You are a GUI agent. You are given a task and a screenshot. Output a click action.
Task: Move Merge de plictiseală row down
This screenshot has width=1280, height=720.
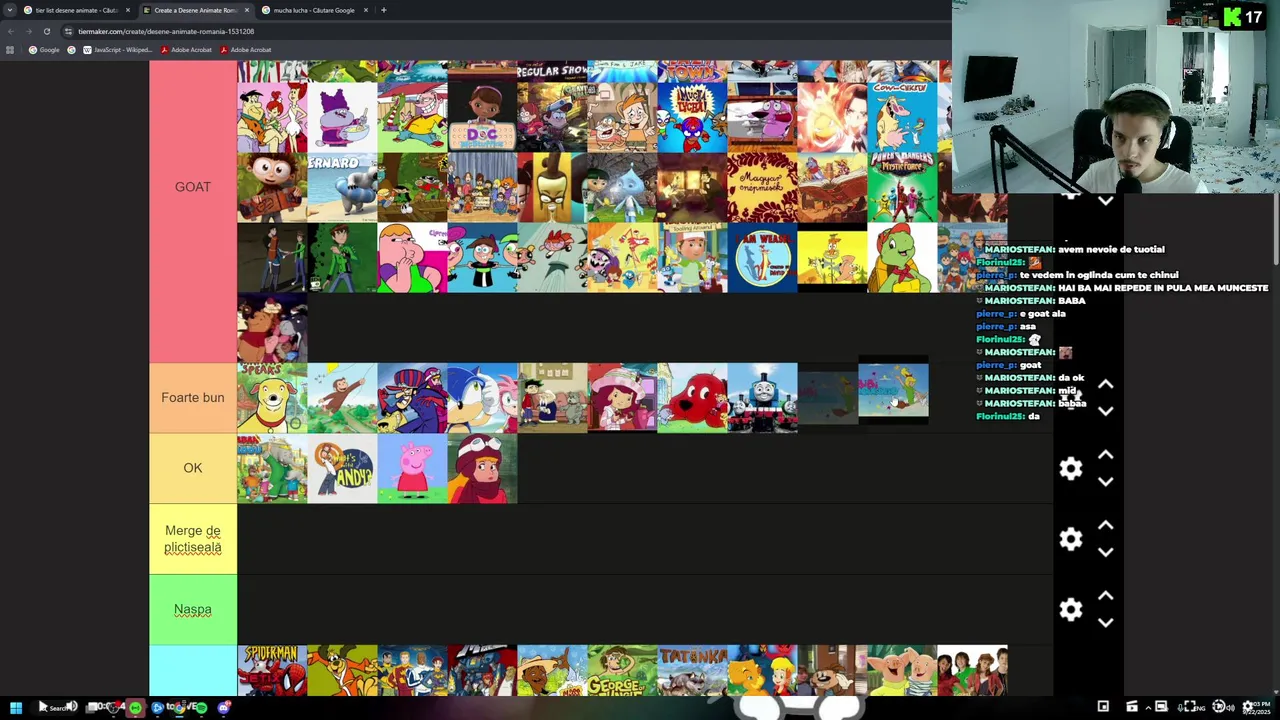point(1105,552)
